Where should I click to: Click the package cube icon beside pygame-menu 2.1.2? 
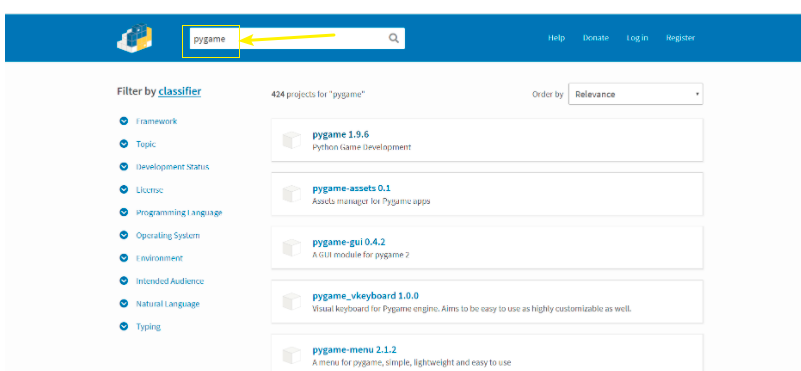tap(292, 355)
